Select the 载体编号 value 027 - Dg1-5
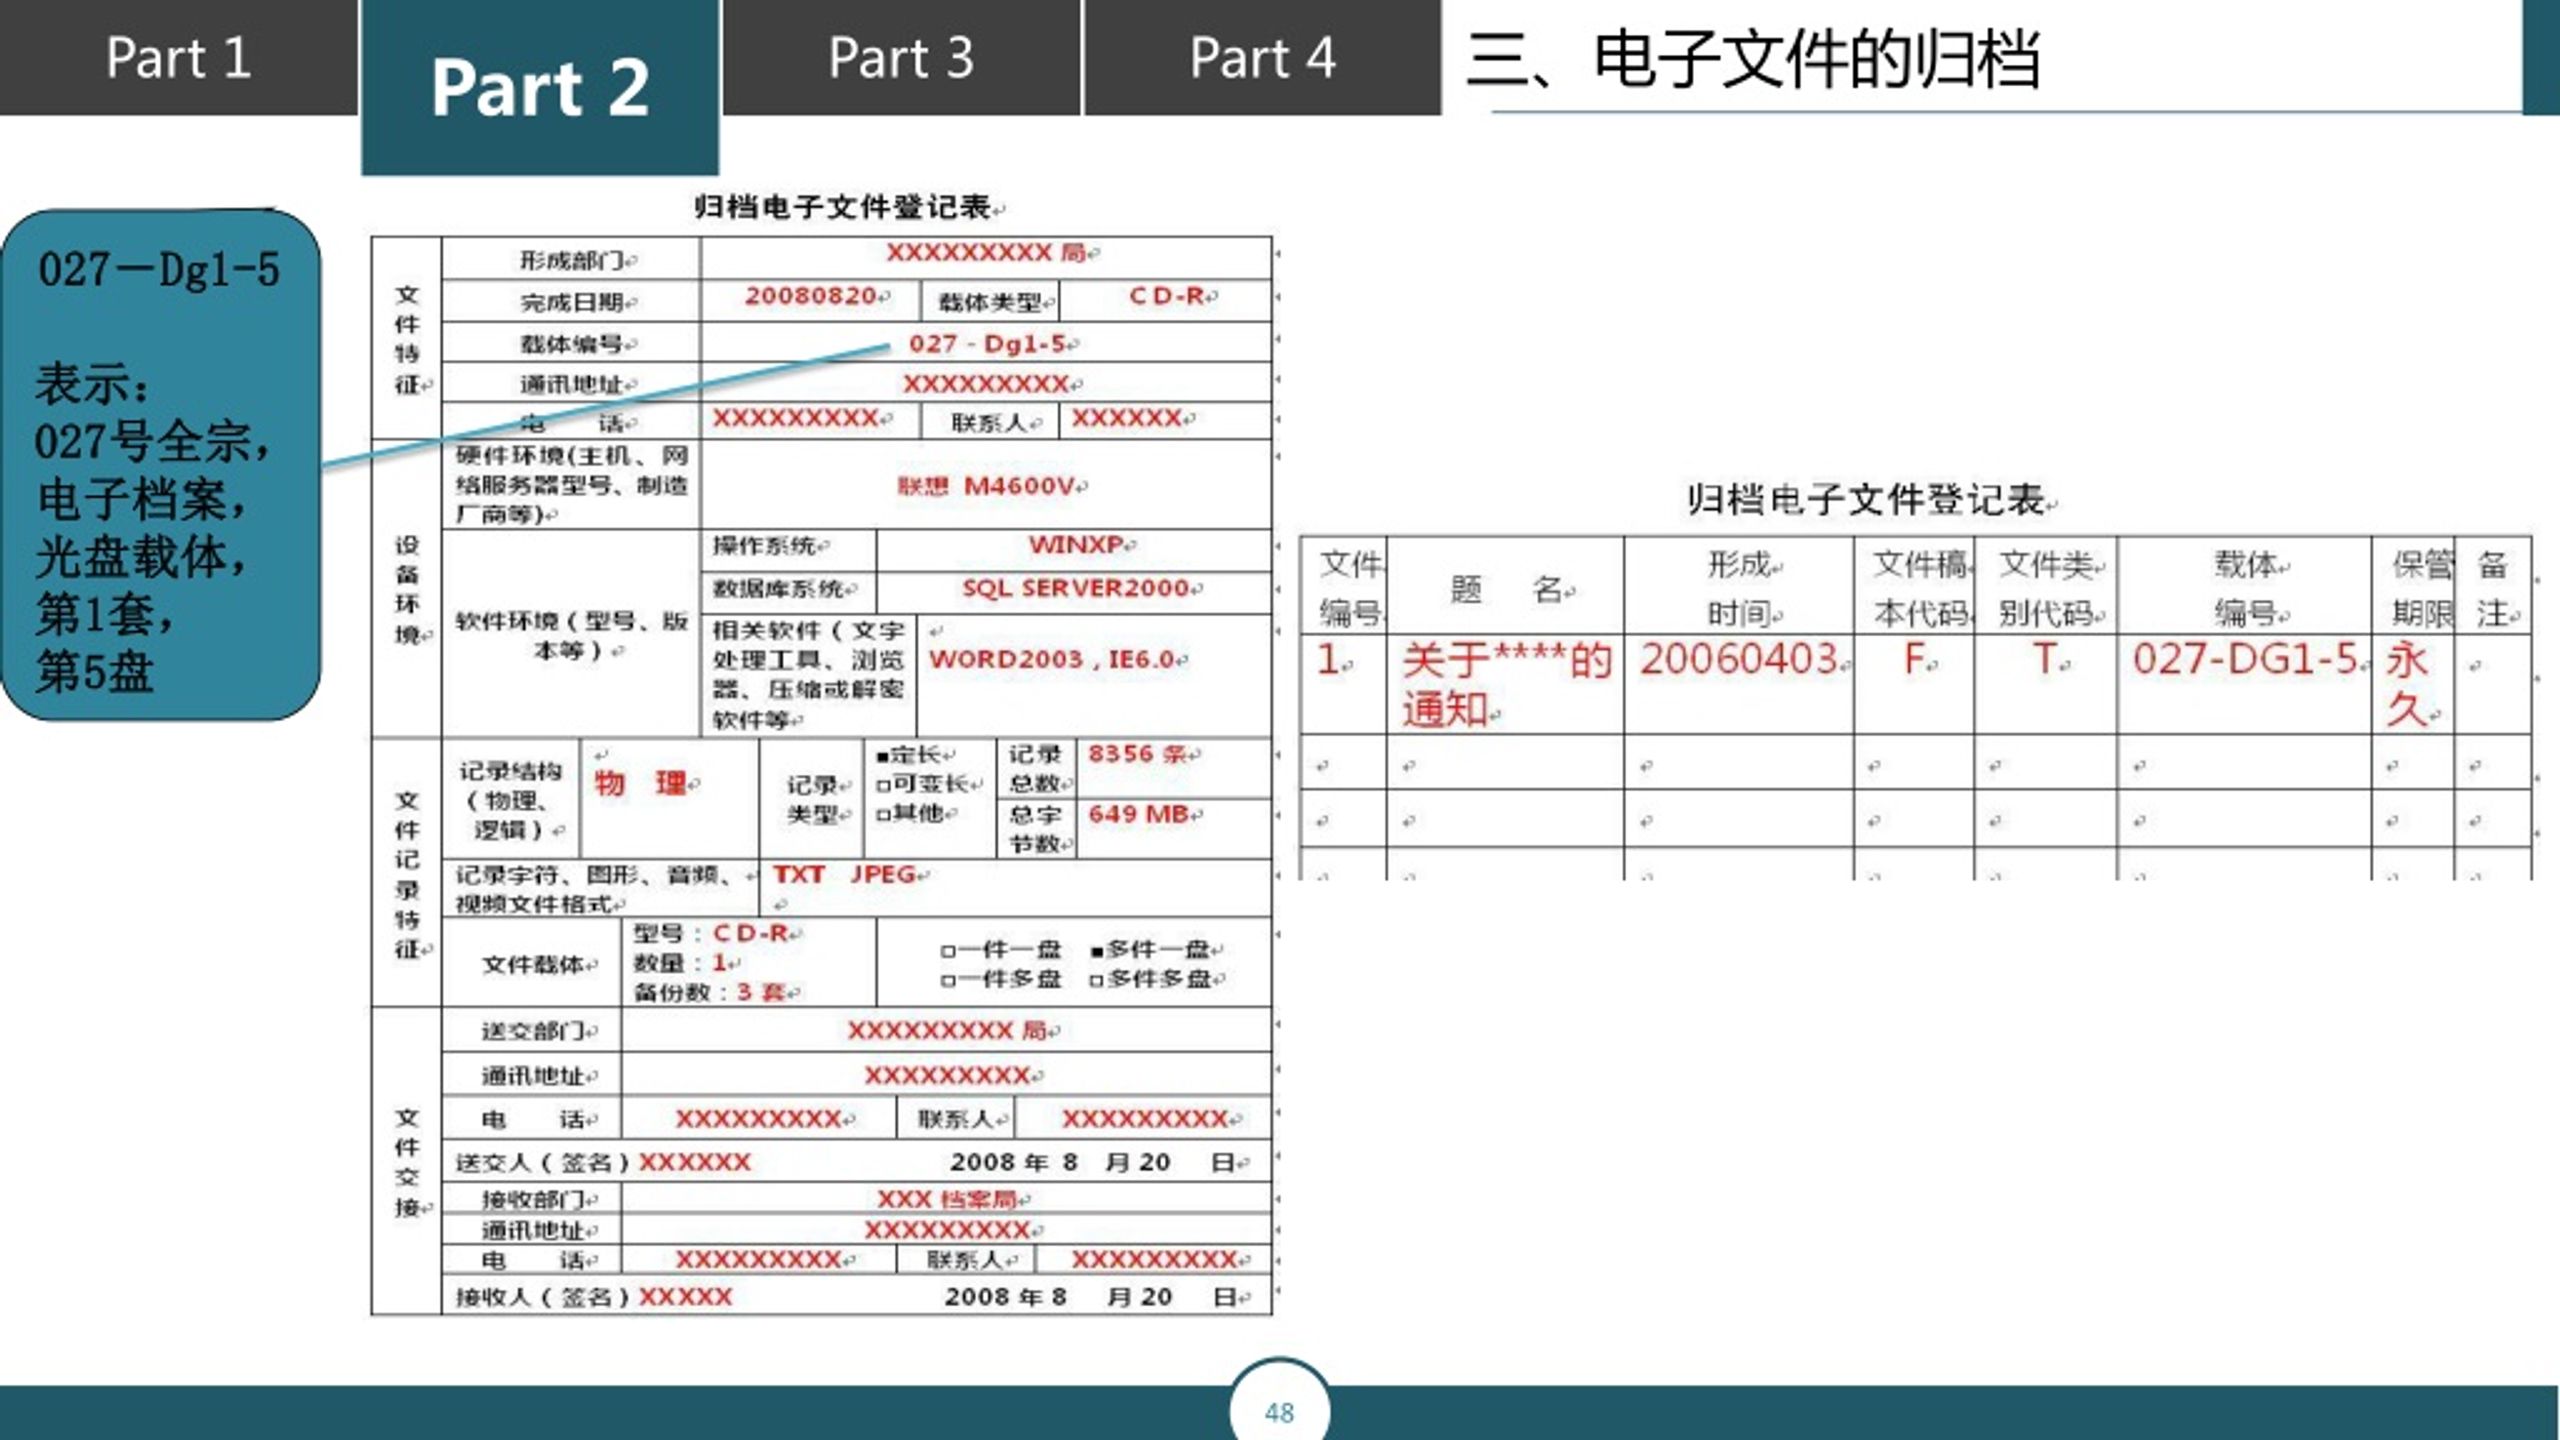2560x1440 pixels. click(987, 343)
